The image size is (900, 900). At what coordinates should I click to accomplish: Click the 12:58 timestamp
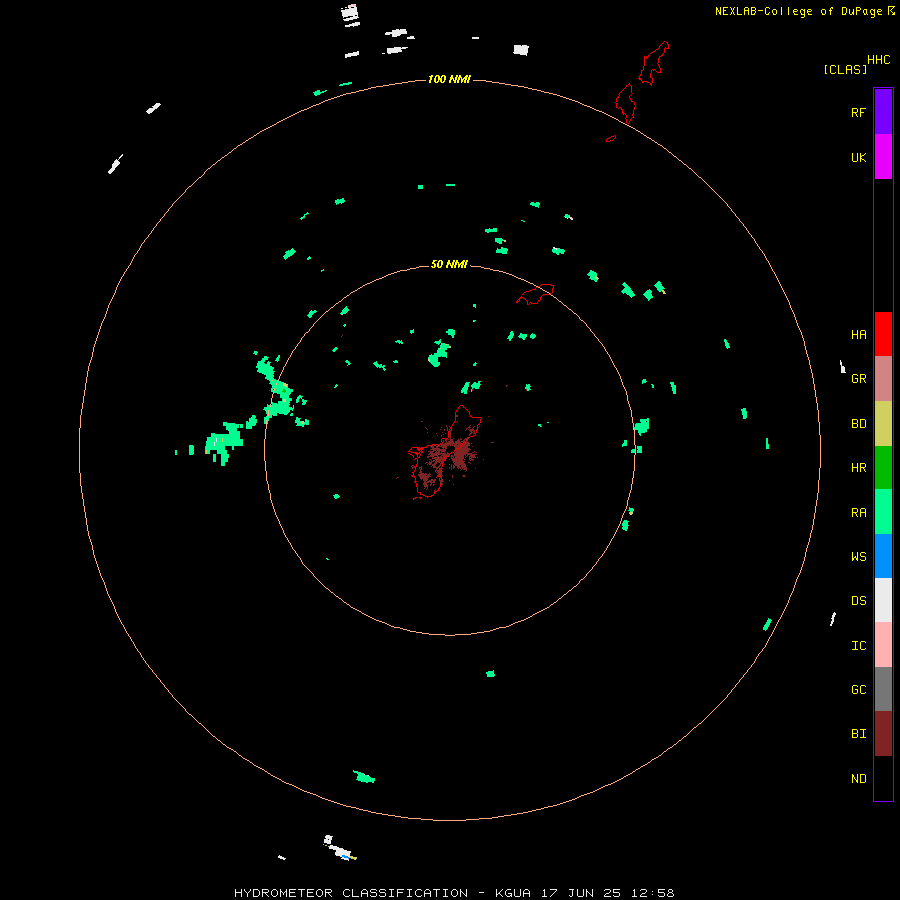click(653, 893)
